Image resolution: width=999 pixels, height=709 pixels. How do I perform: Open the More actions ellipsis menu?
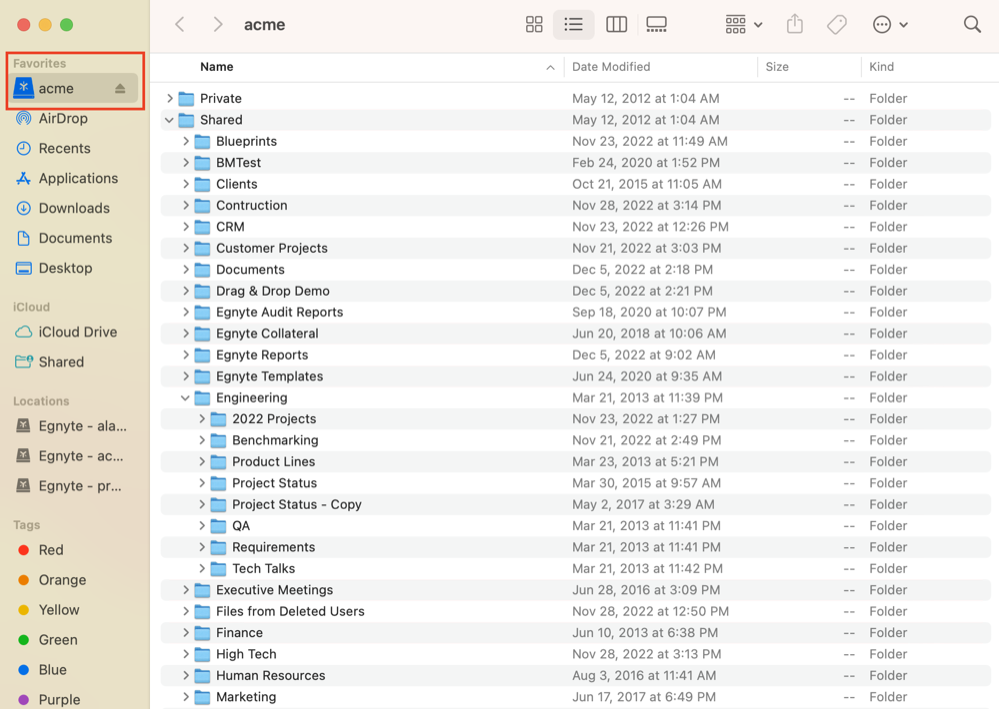click(x=889, y=25)
